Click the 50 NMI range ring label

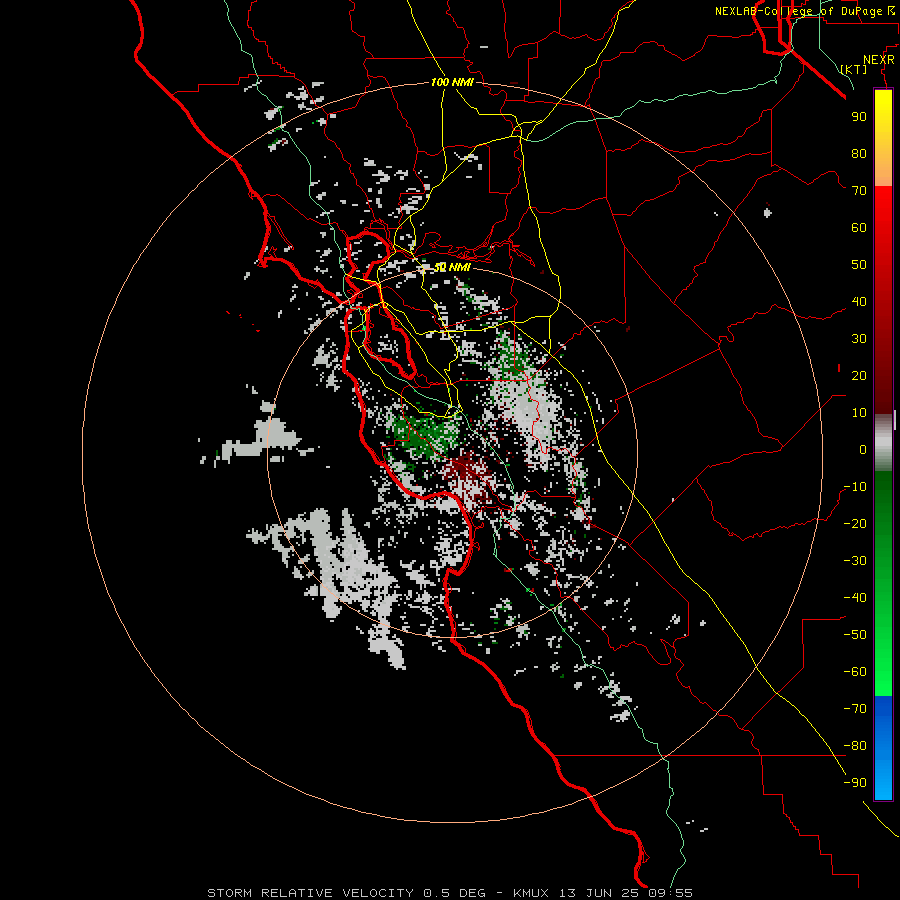[x=452, y=267]
